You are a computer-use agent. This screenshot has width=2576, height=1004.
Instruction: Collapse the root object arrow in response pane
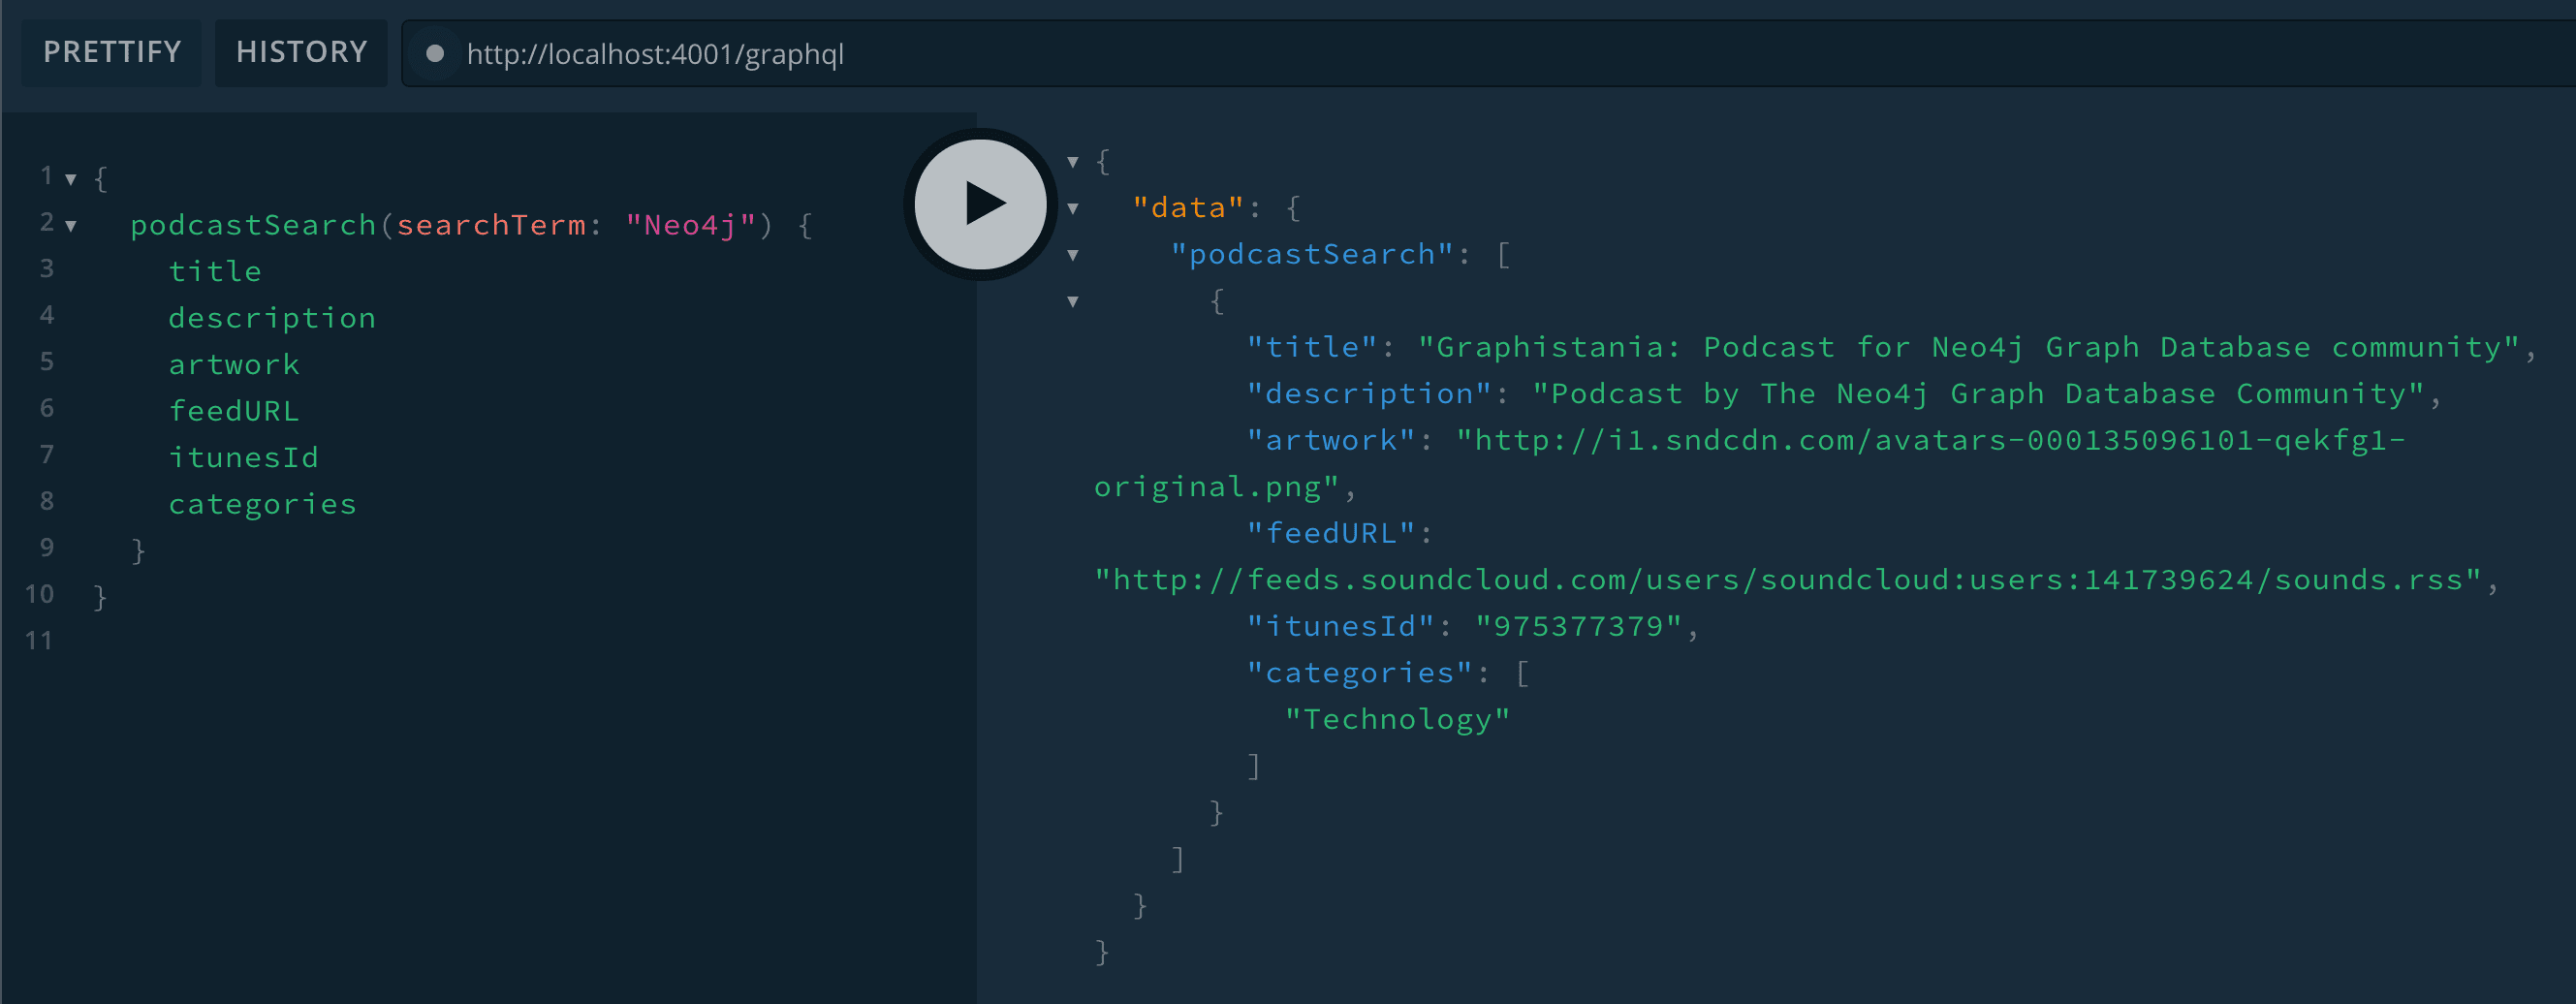1073,162
